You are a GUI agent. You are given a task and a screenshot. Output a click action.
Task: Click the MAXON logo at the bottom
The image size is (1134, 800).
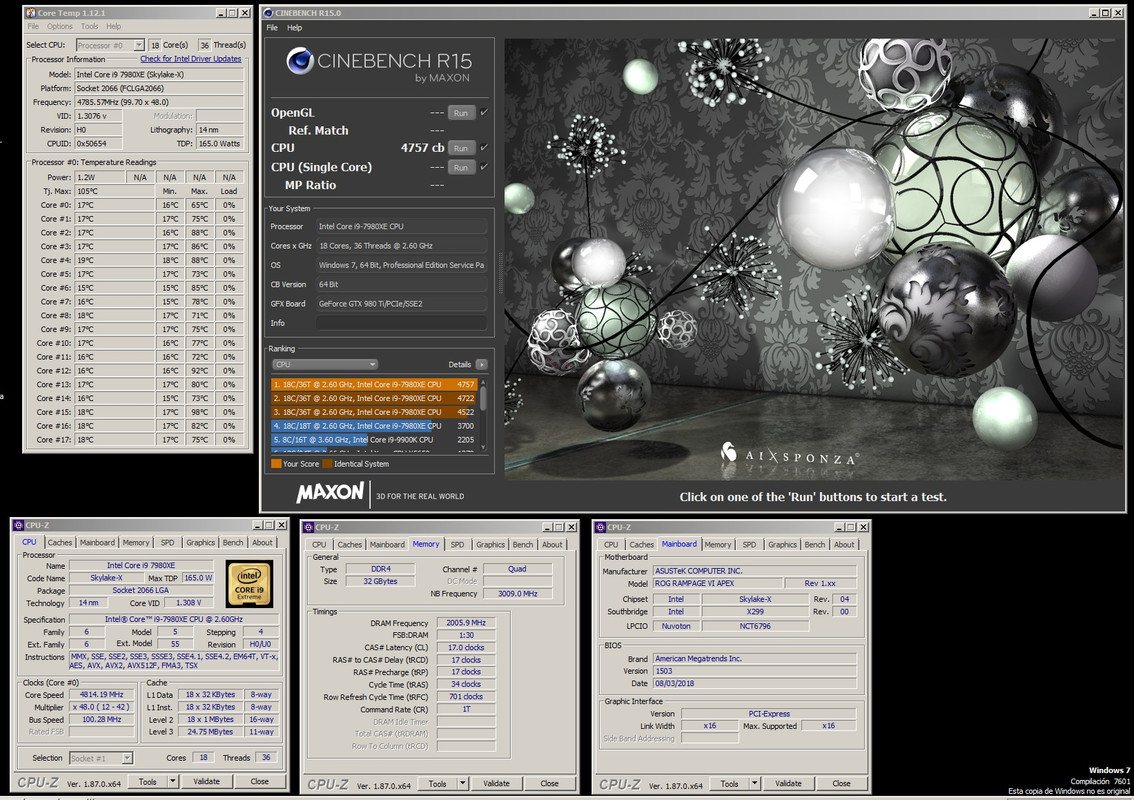pos(330,493)
